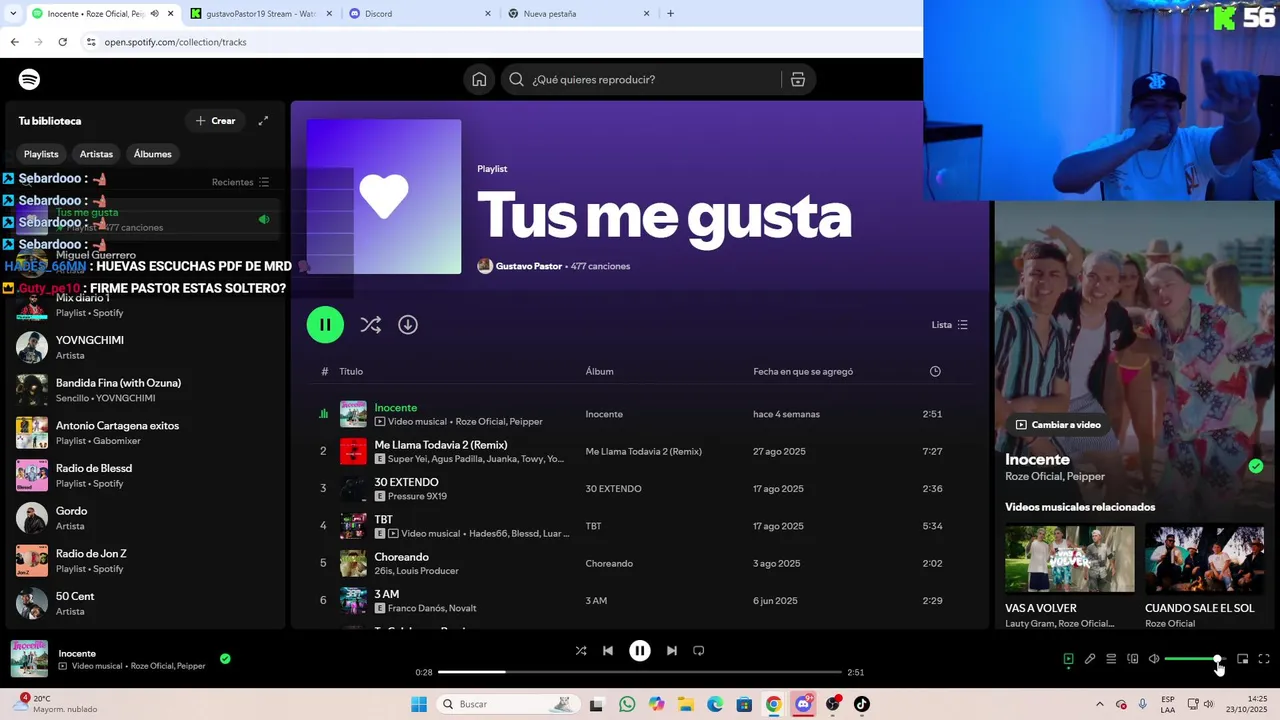Viewport: 1280px width, 720px height.
Task: Select the Álbumes filter chip
Action: tap(153, 154)
